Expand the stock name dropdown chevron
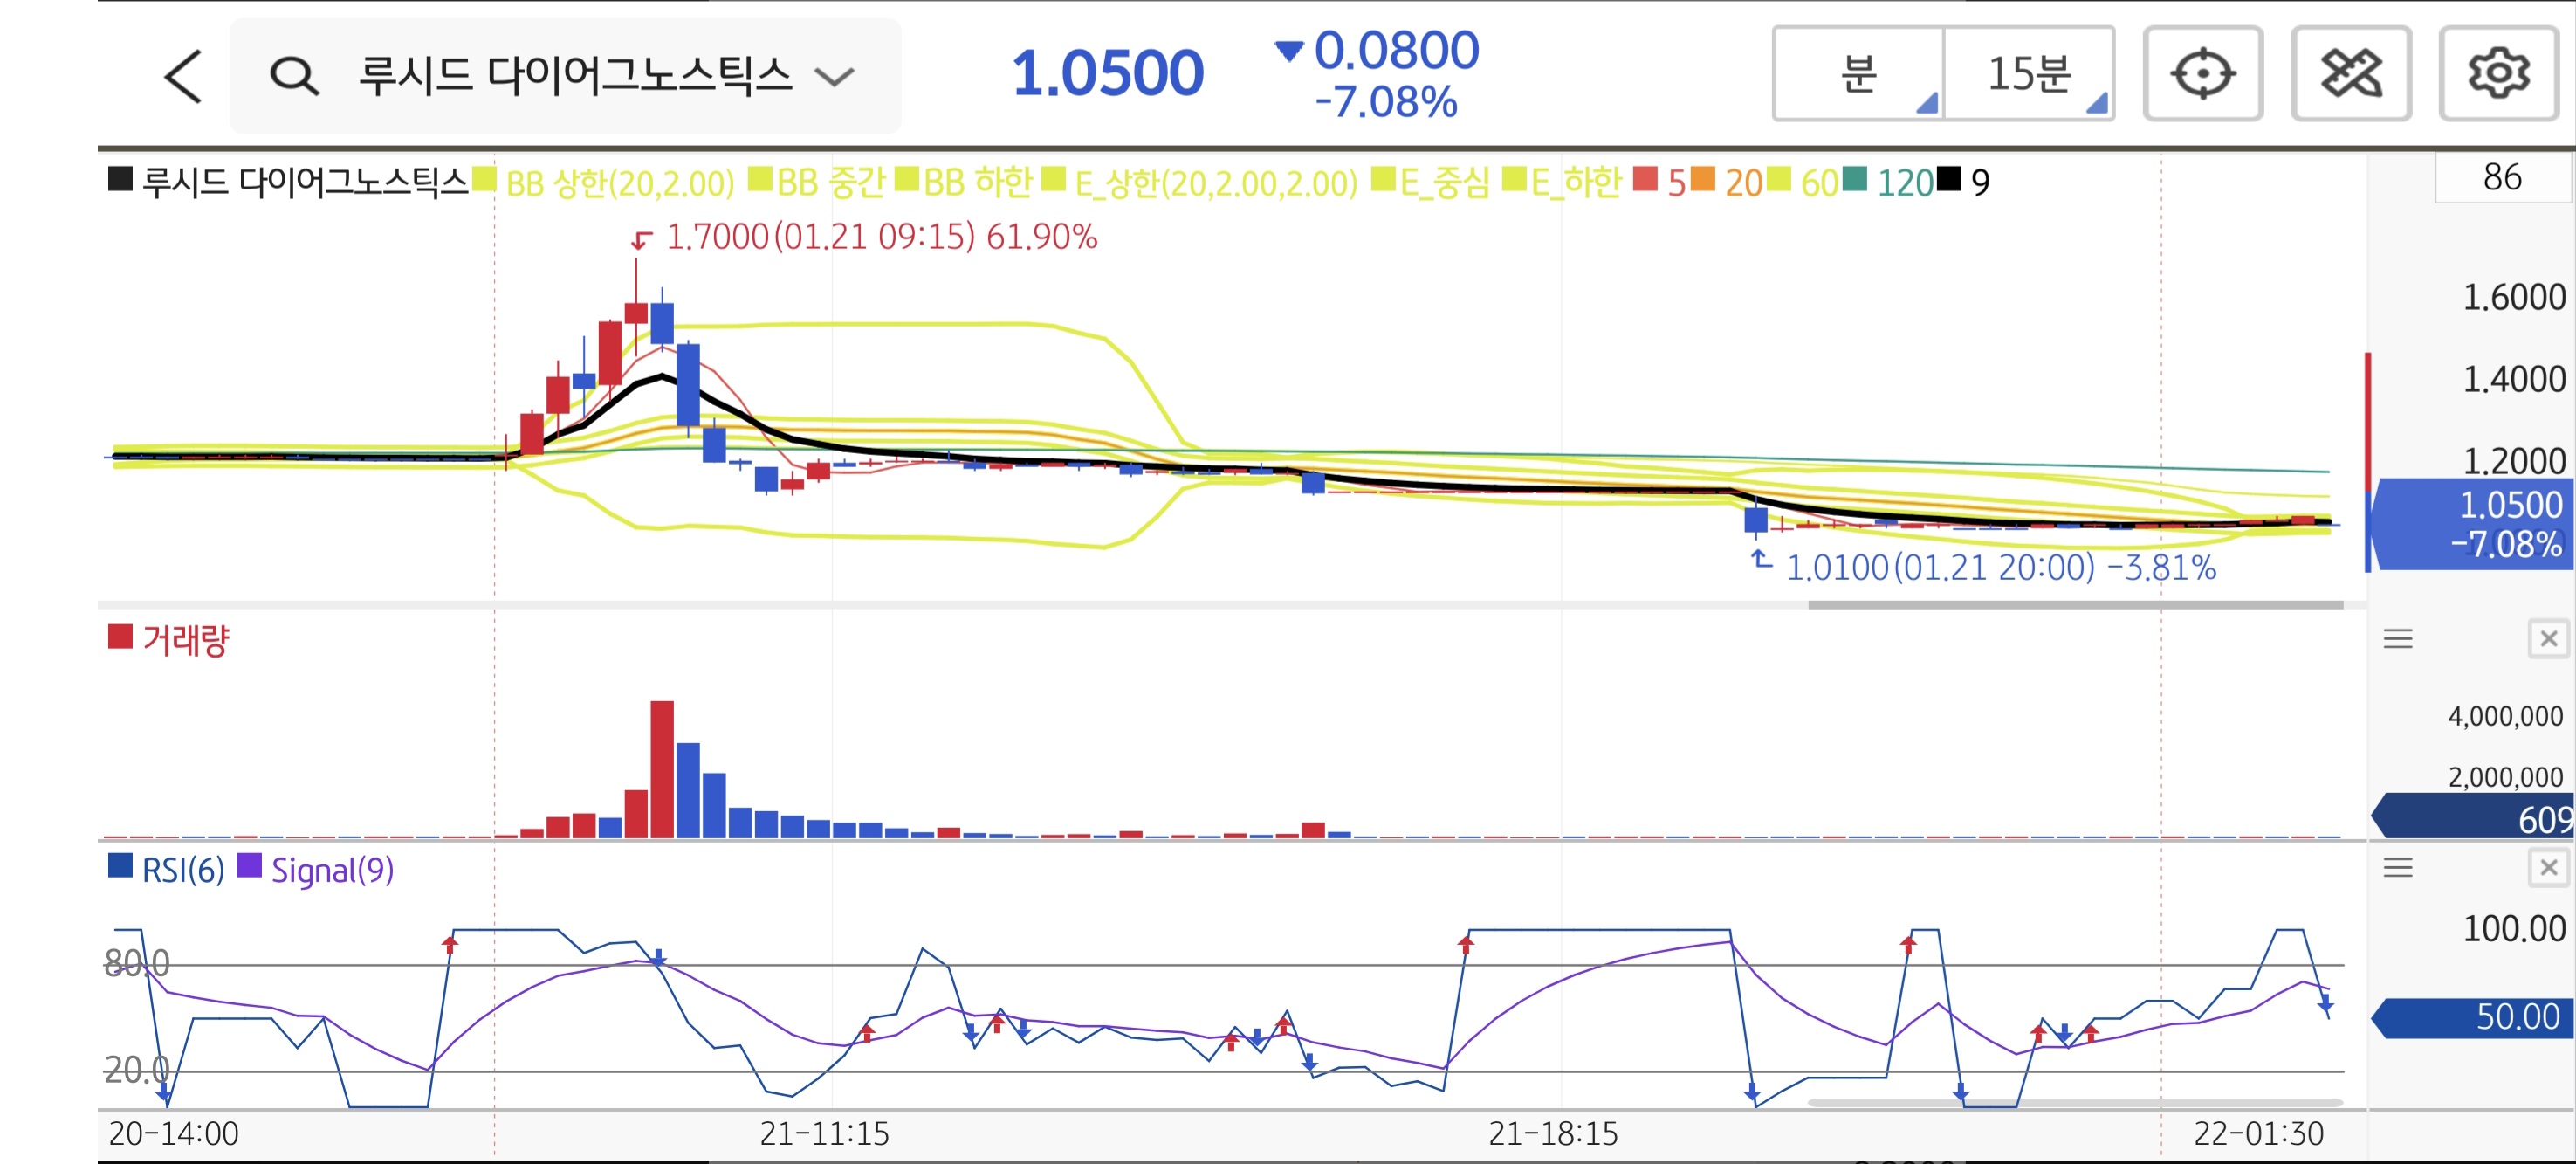This screenshot has height=1164, width=2576. tap(834, 76)
